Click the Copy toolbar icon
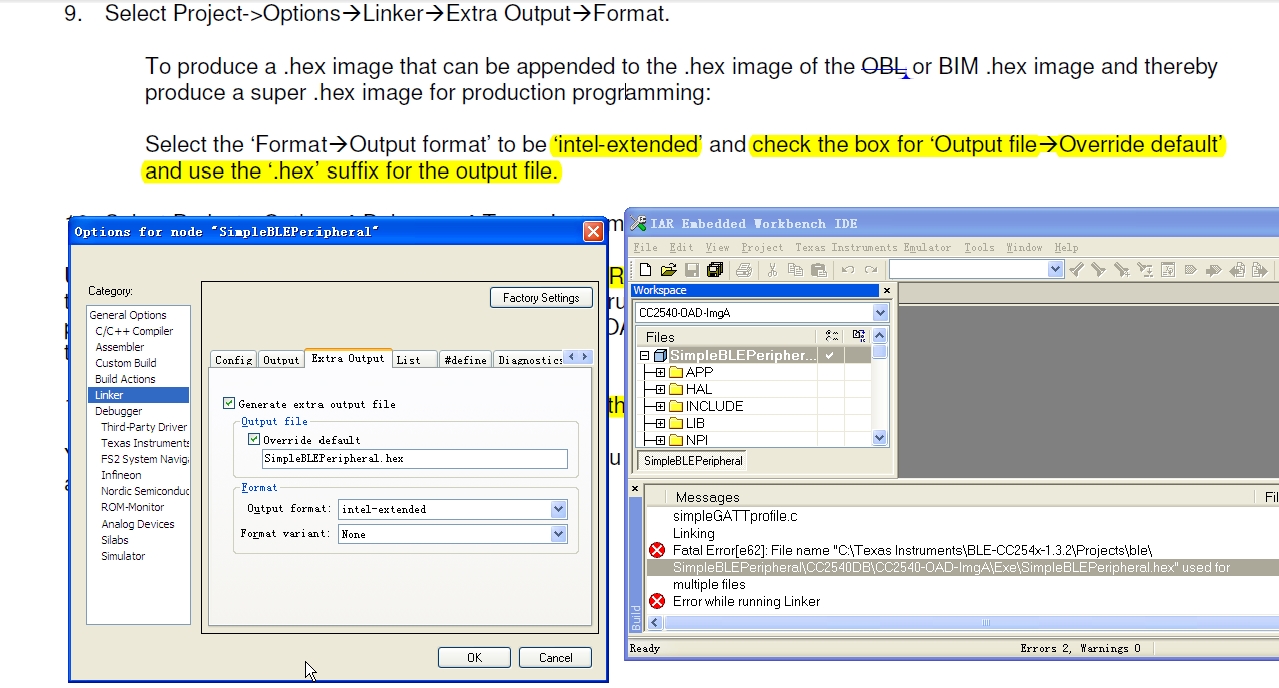Viewport: 1279px width, 688px height. coord(795,270)
